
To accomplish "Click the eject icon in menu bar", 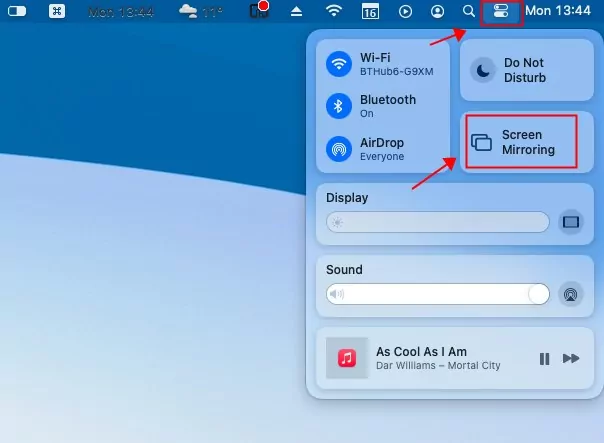I will point(296,12).
